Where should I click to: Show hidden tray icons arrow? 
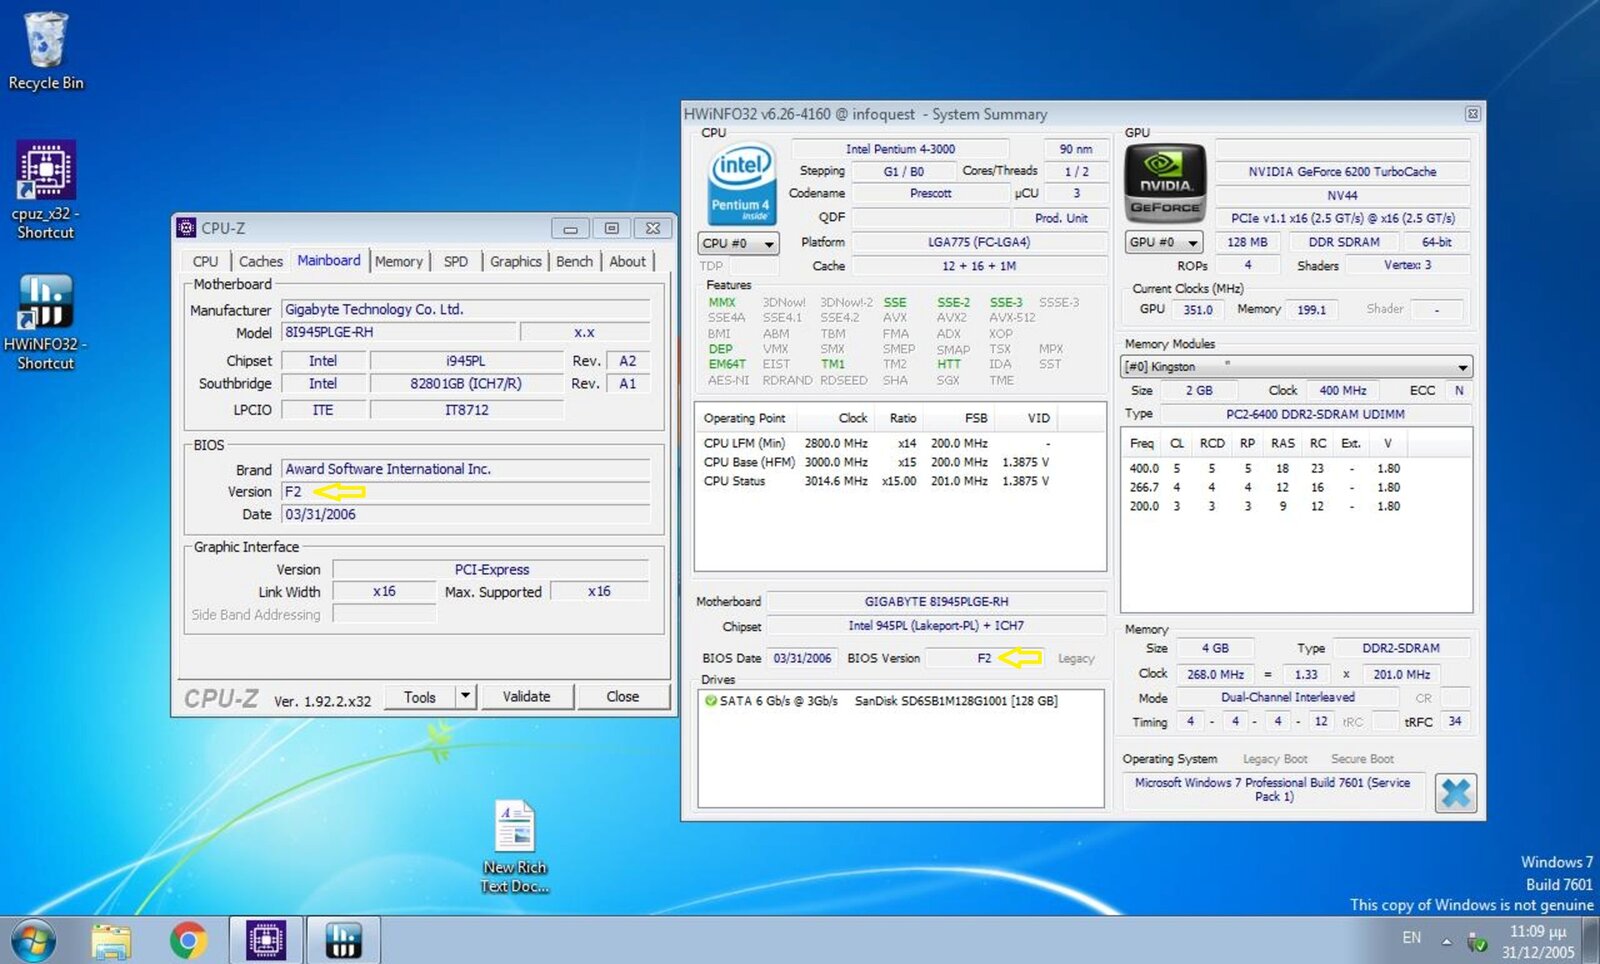point(1446,941)
